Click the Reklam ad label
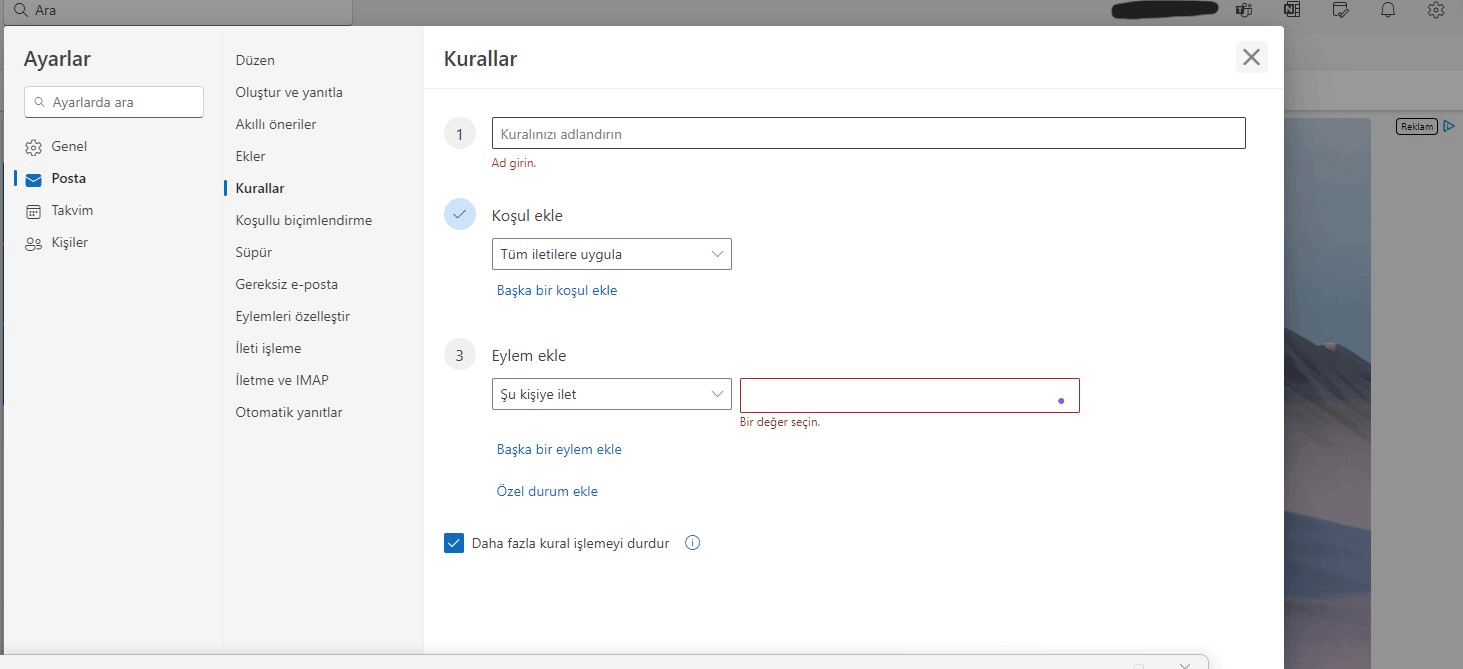 pyautogui.click(x=1416, y=126)
